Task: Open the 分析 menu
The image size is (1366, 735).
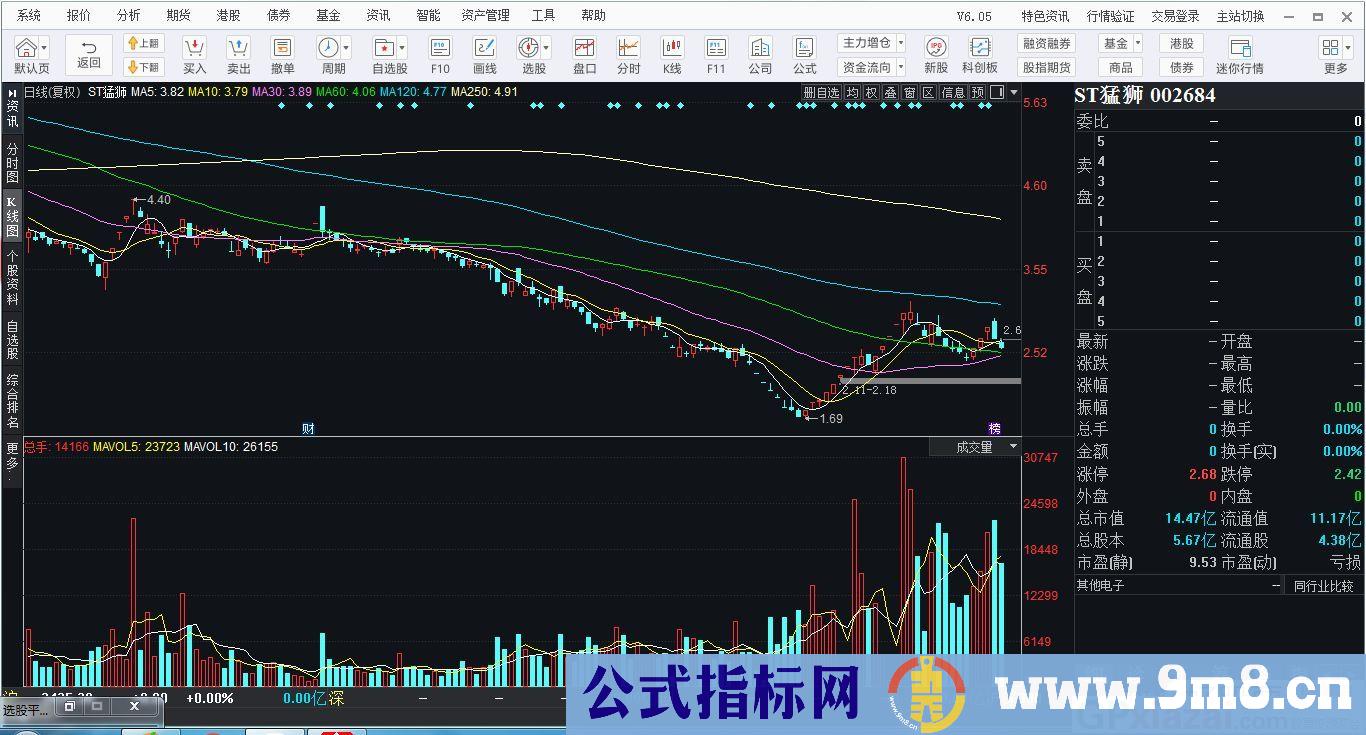Action: pyautogui.click(x=128, y=15)
